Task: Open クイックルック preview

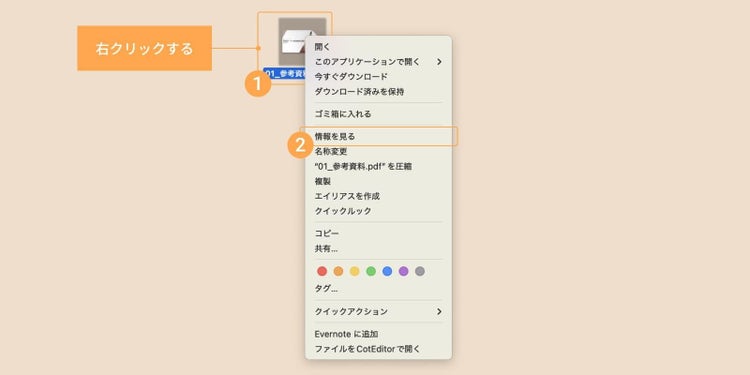Action: point(378,211)
